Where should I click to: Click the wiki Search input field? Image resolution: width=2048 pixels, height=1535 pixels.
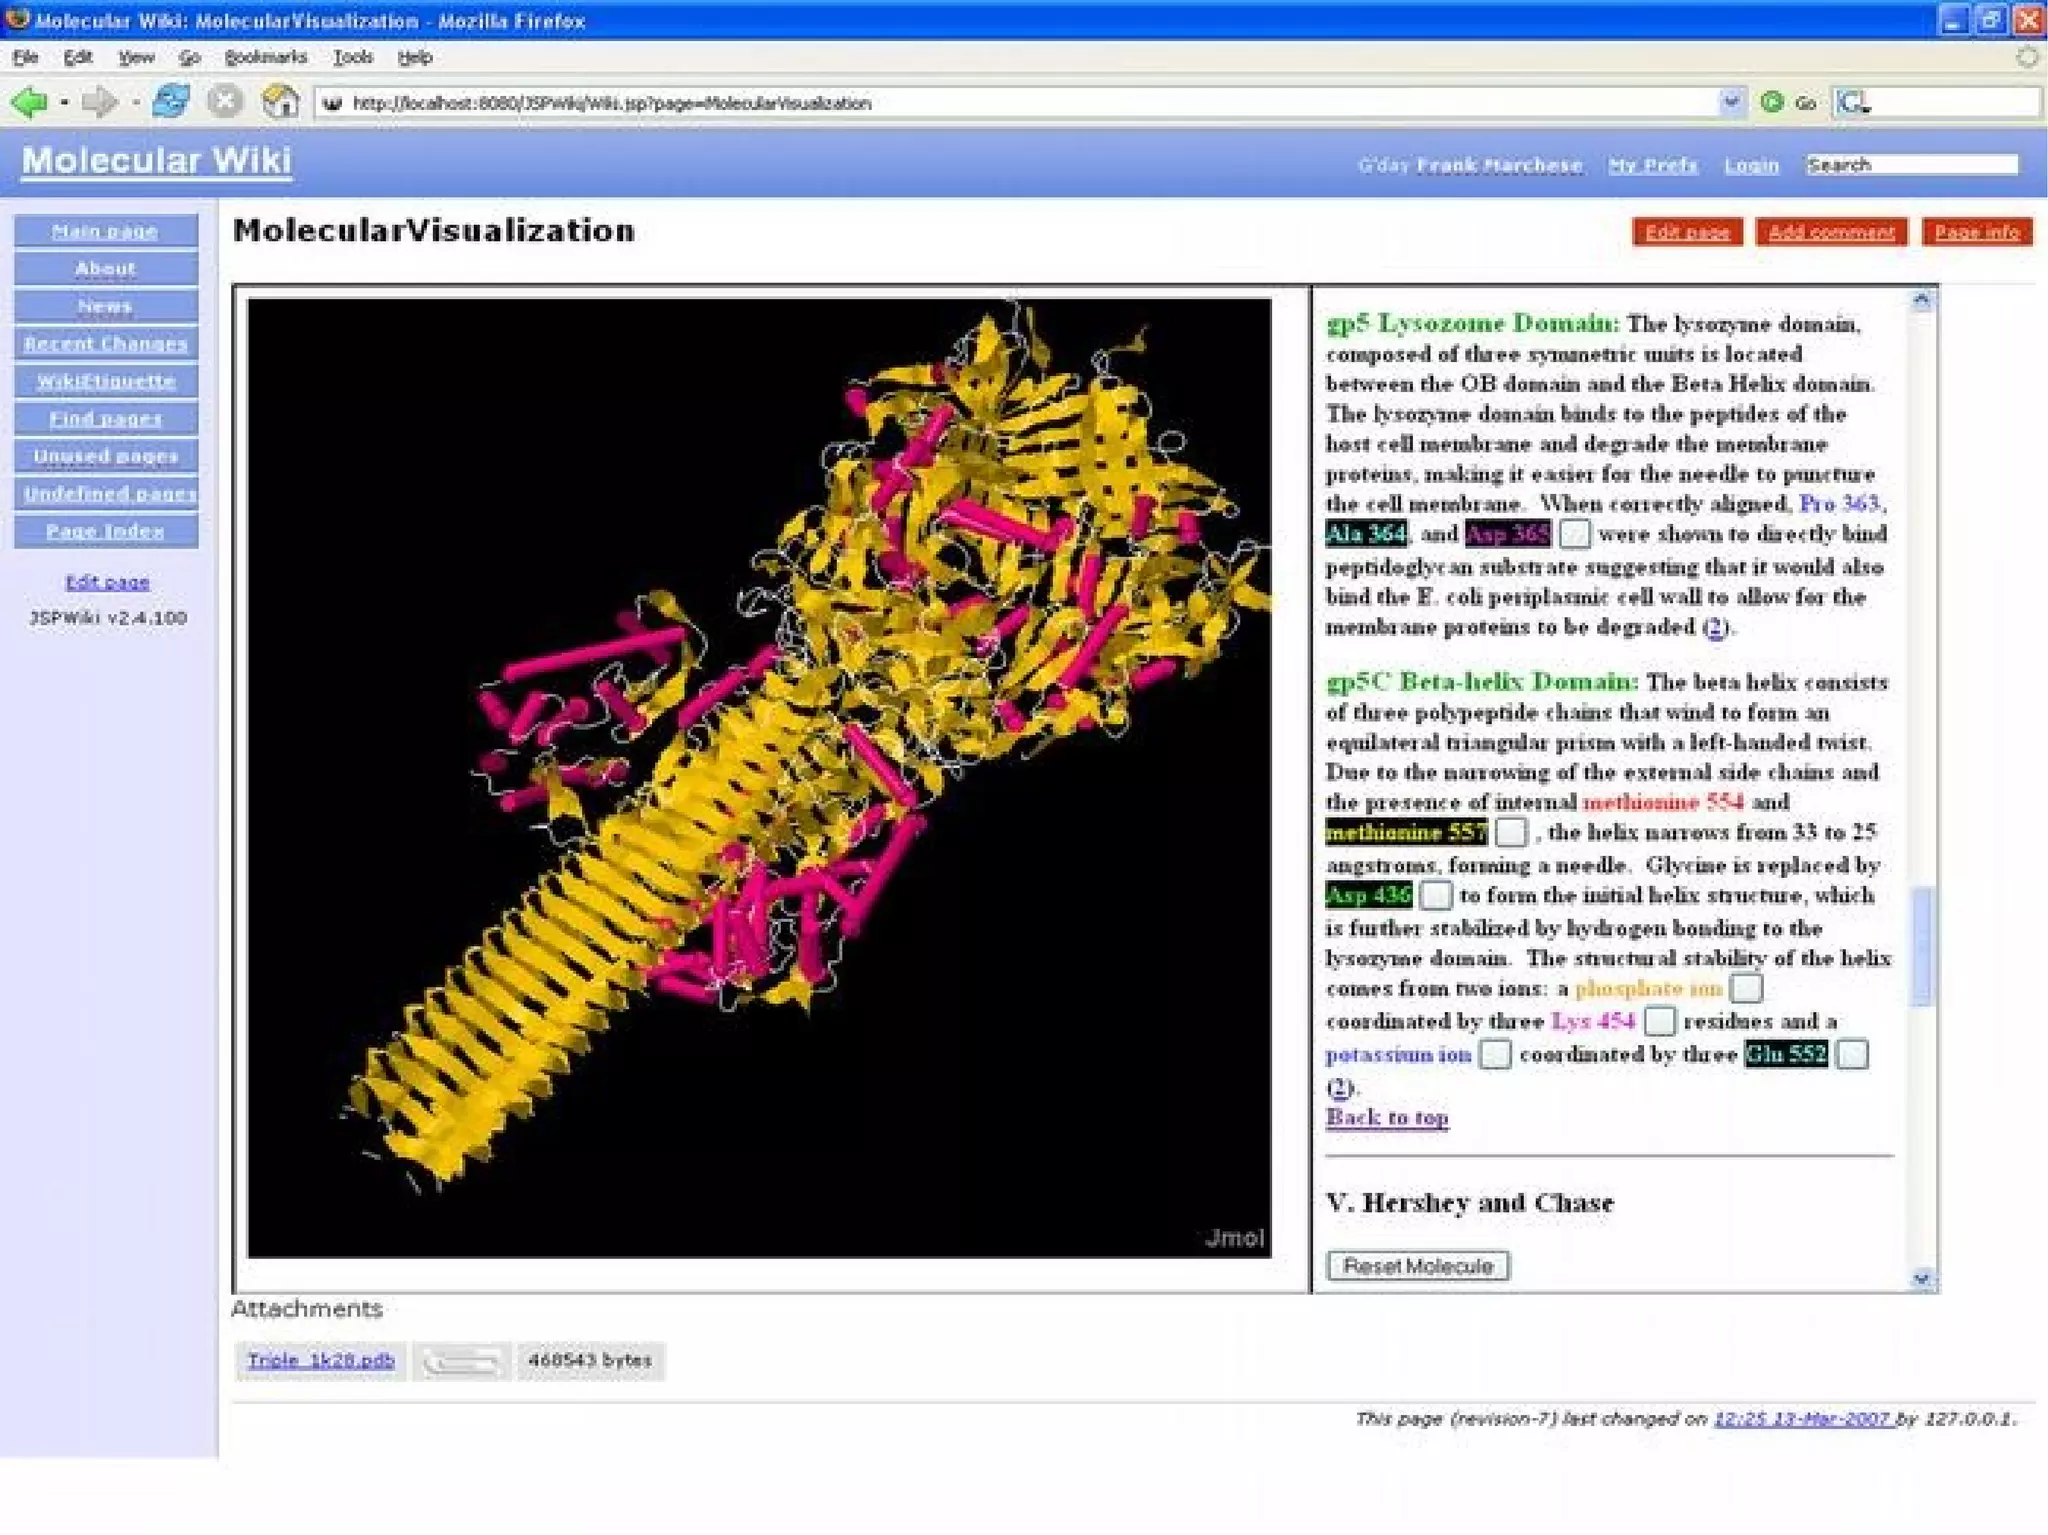click(1911, 165)
